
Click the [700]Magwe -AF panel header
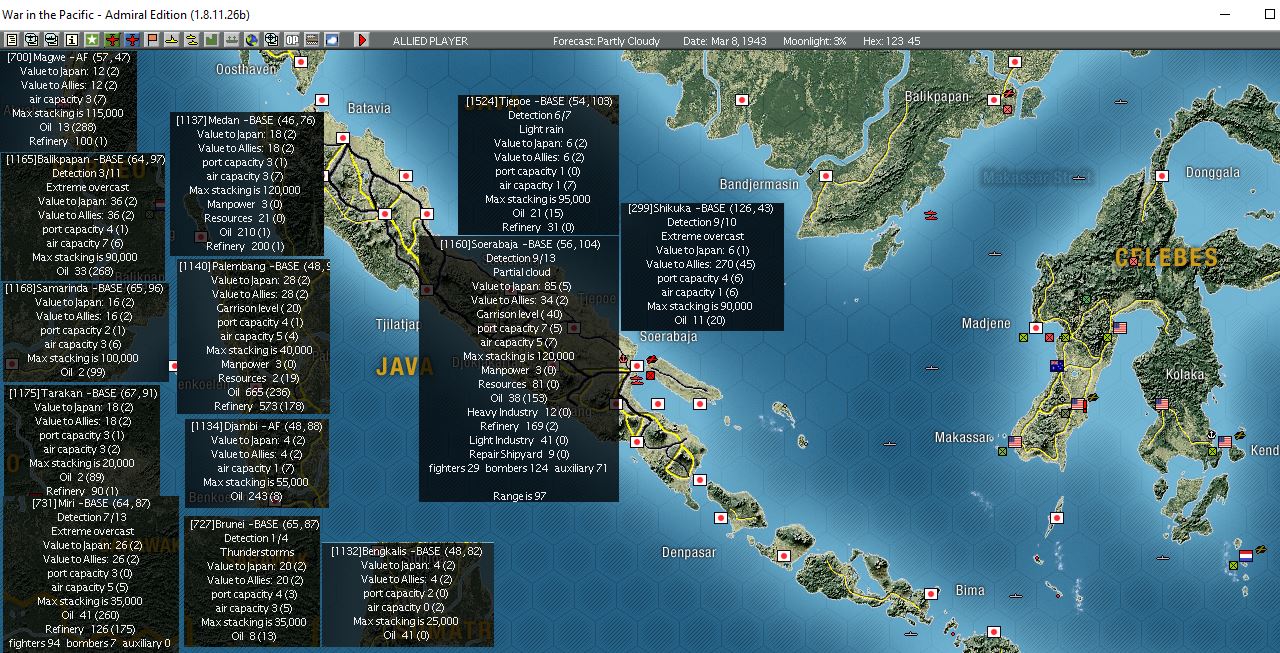[68, 57]
